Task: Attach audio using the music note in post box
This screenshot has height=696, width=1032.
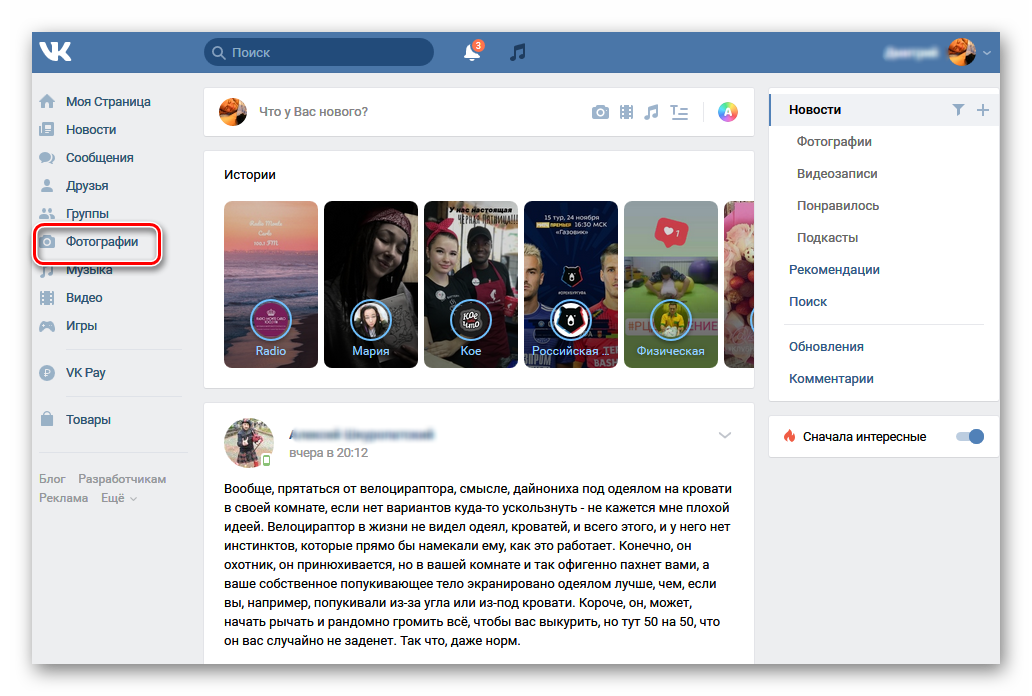Action: pyautogui.click(x=651, y=112)
